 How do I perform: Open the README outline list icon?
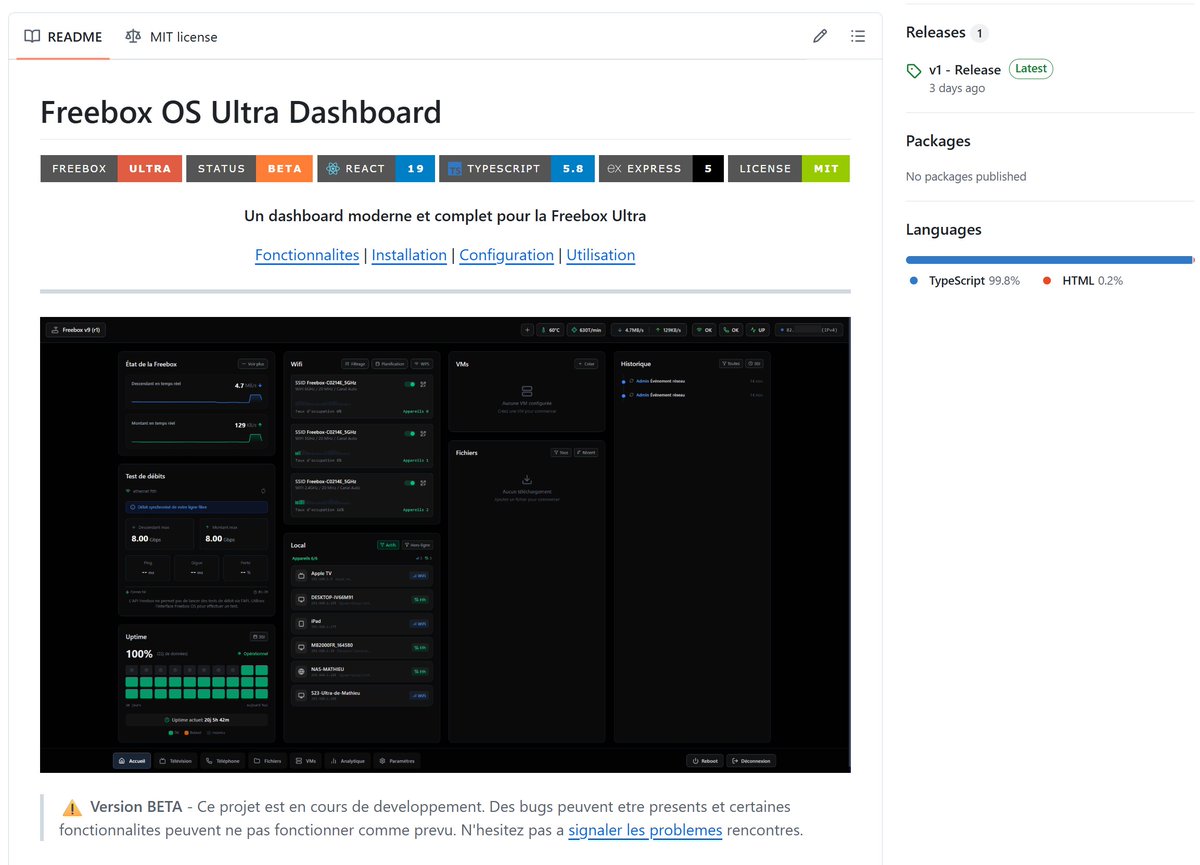coord(858,36)
